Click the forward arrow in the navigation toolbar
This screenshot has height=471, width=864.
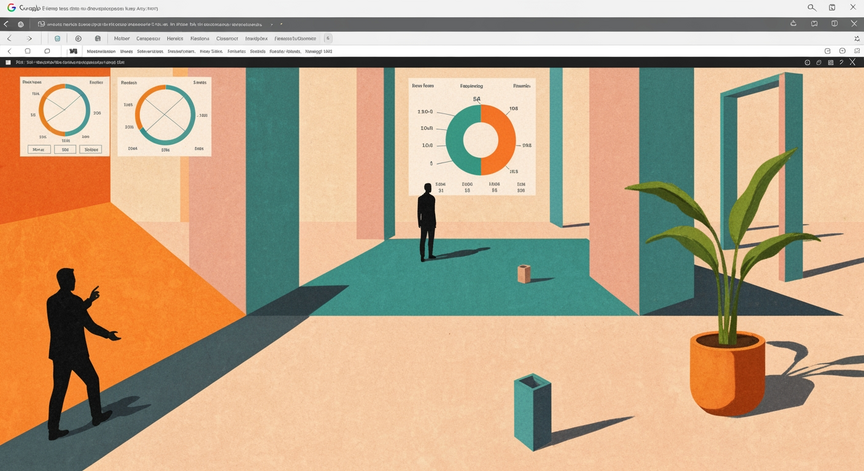(x=29, y=39)
